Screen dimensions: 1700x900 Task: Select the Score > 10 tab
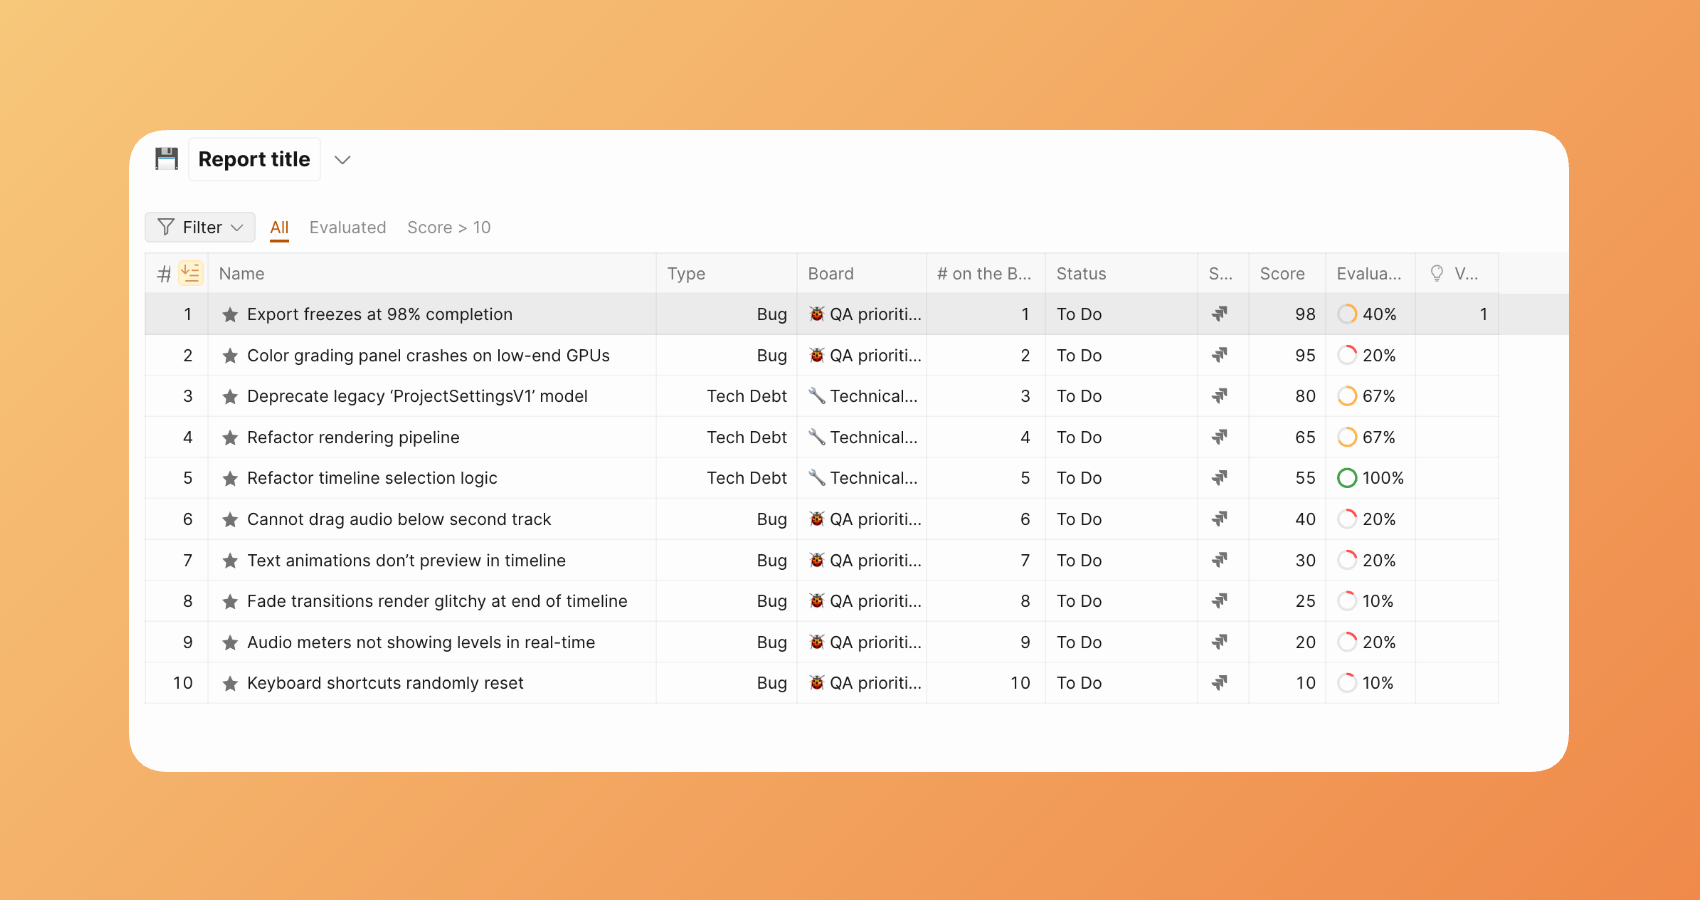[449, 227]
